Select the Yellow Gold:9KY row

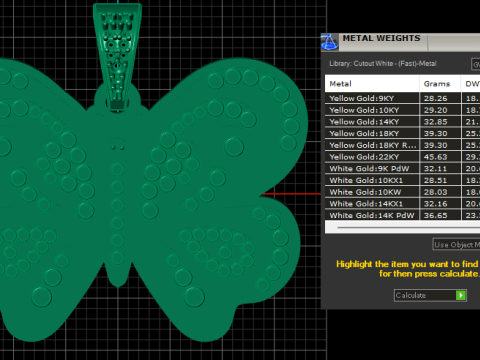402,98
